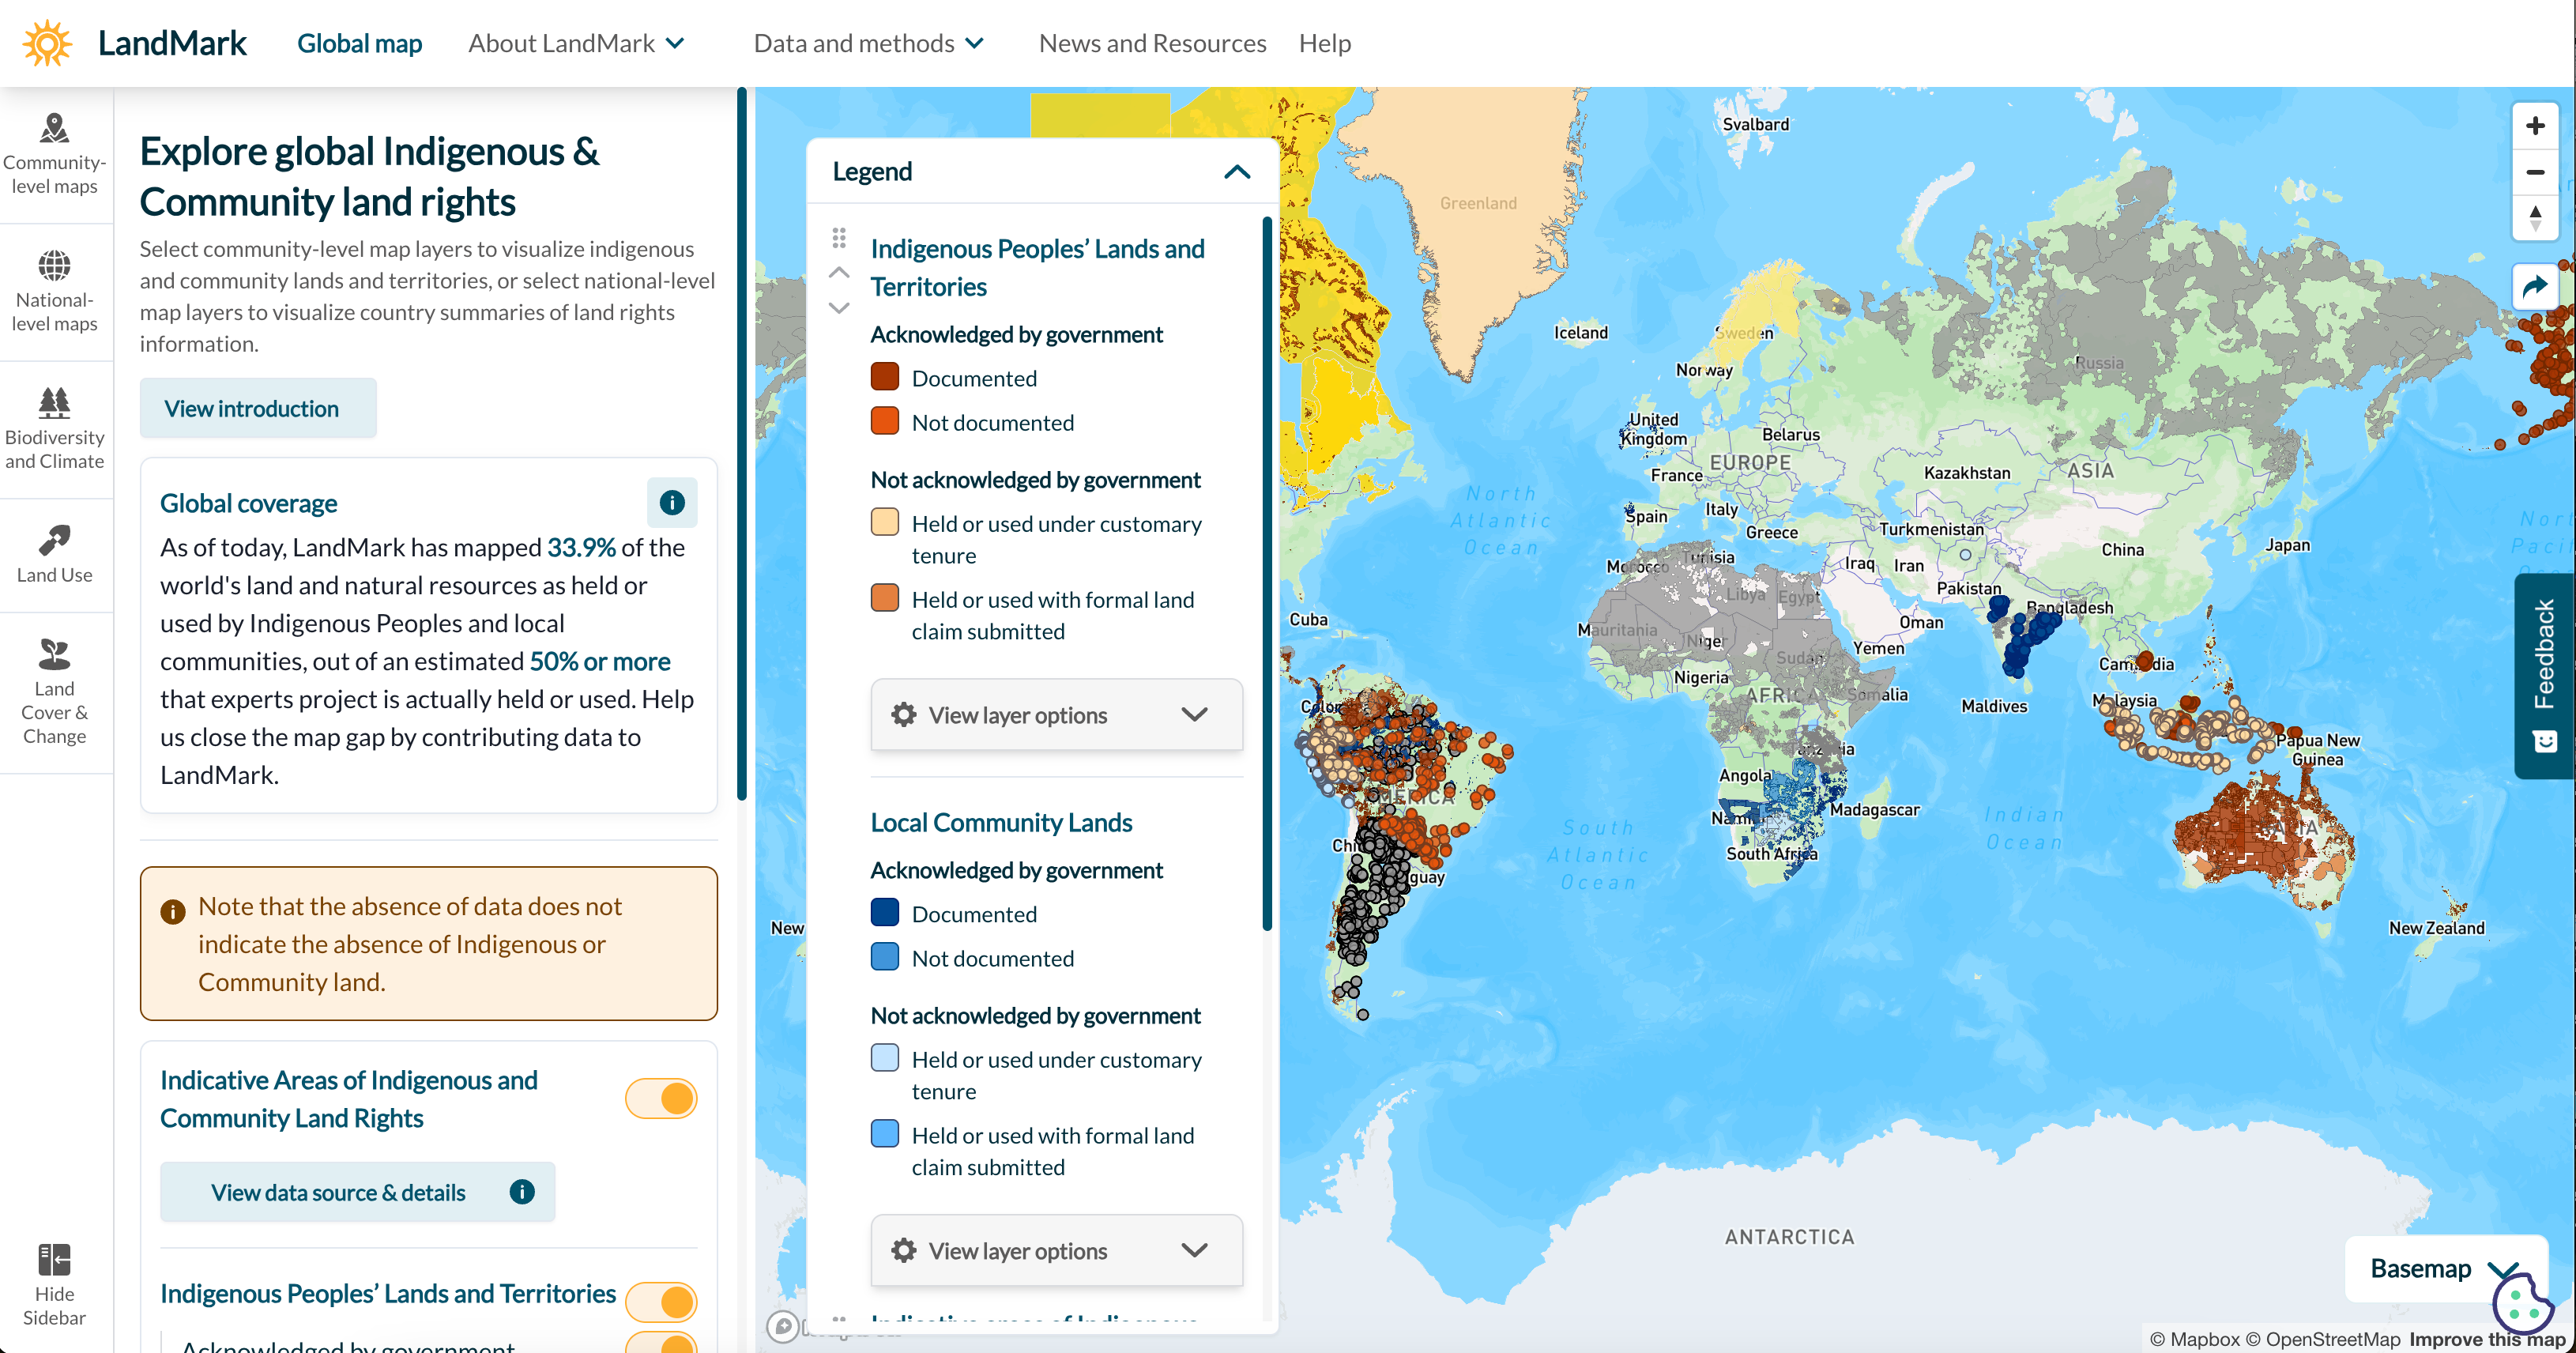2576x1353 pixels.
Task: Click the 33.9% coverage statistic text
Action: click(581, 547)
